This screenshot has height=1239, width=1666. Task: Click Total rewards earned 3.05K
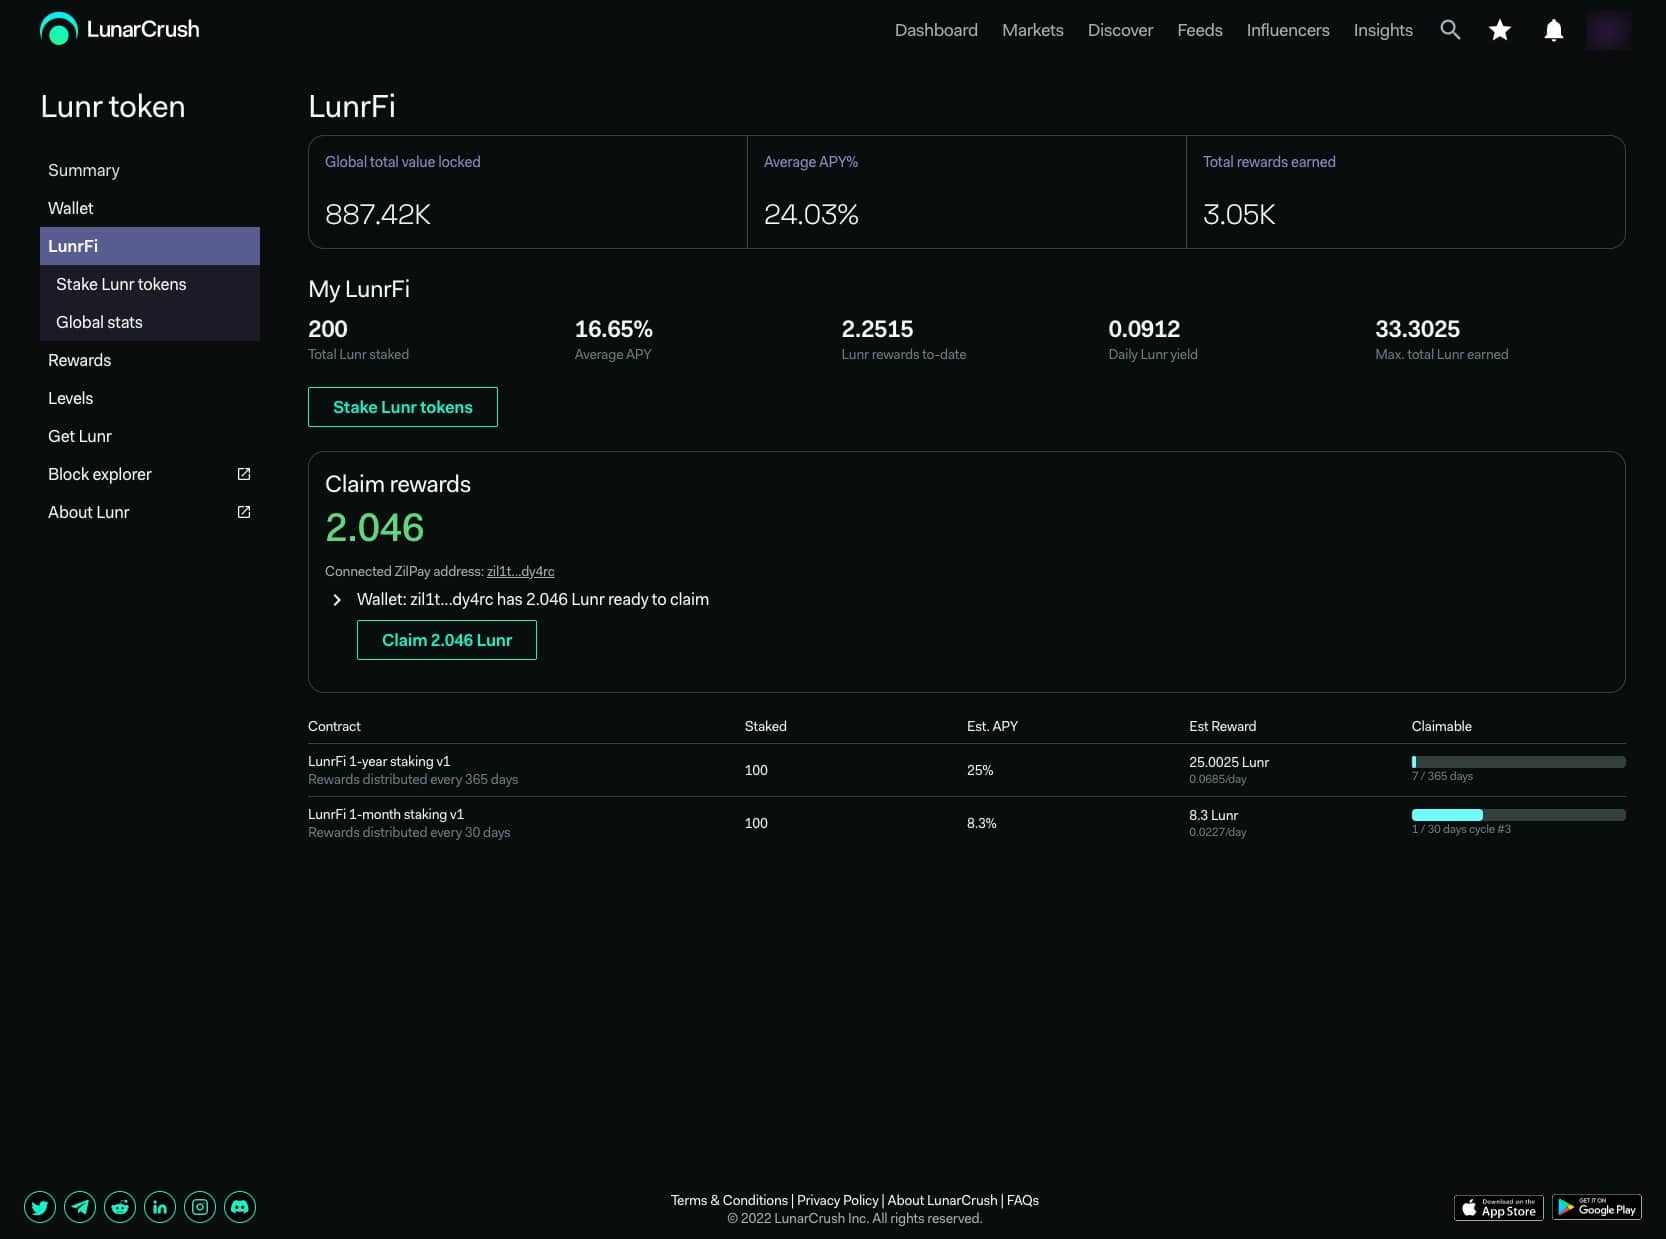click(1239, 214)
